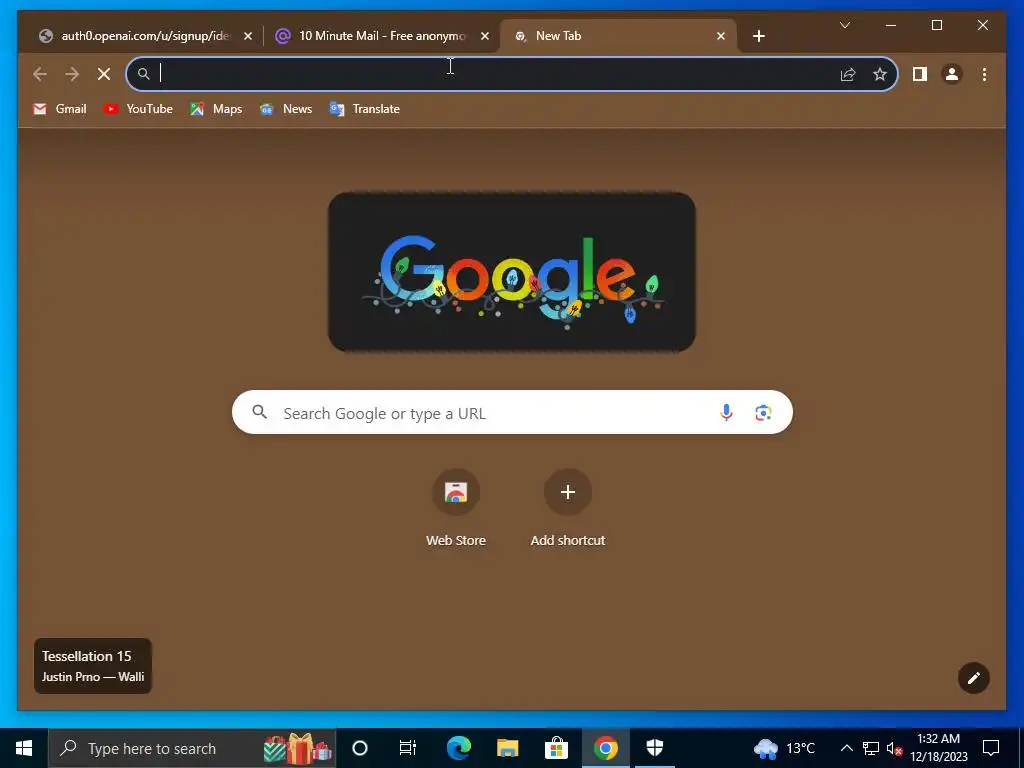Open the clock showing 1:32 AM
1024x768 pixels.
click(x=938, y=748)
